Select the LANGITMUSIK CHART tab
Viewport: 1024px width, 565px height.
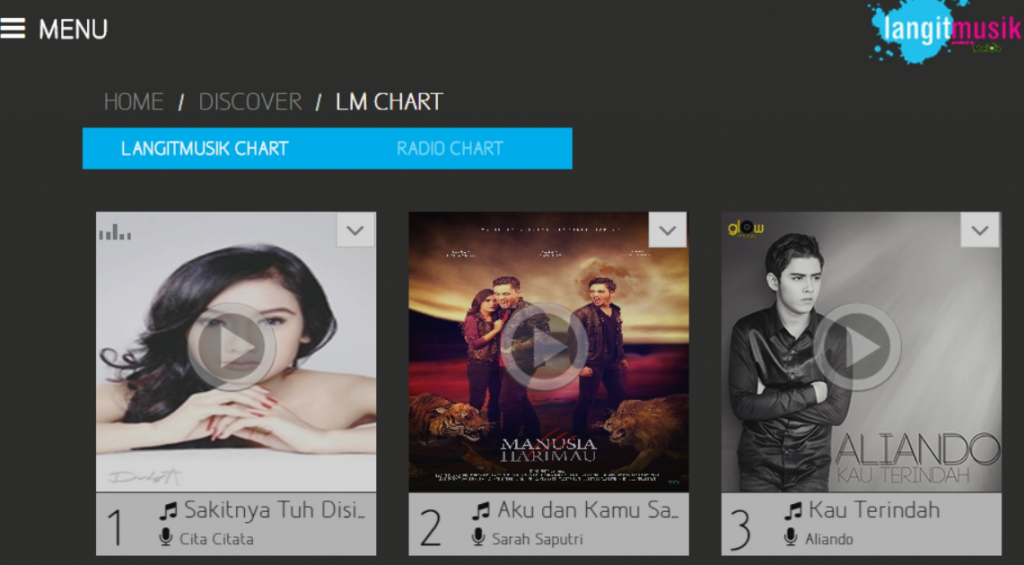click(x=204, y=148)
